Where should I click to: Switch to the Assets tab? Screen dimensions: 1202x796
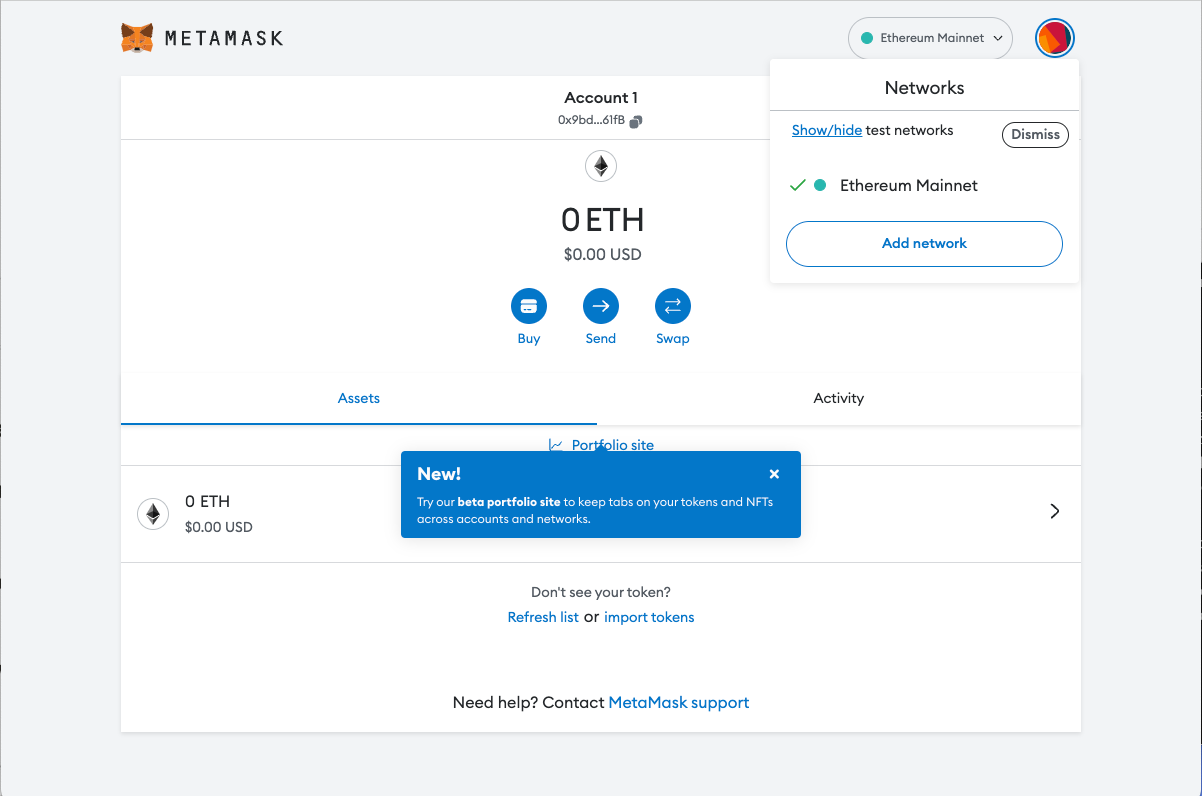coord(359,398)
